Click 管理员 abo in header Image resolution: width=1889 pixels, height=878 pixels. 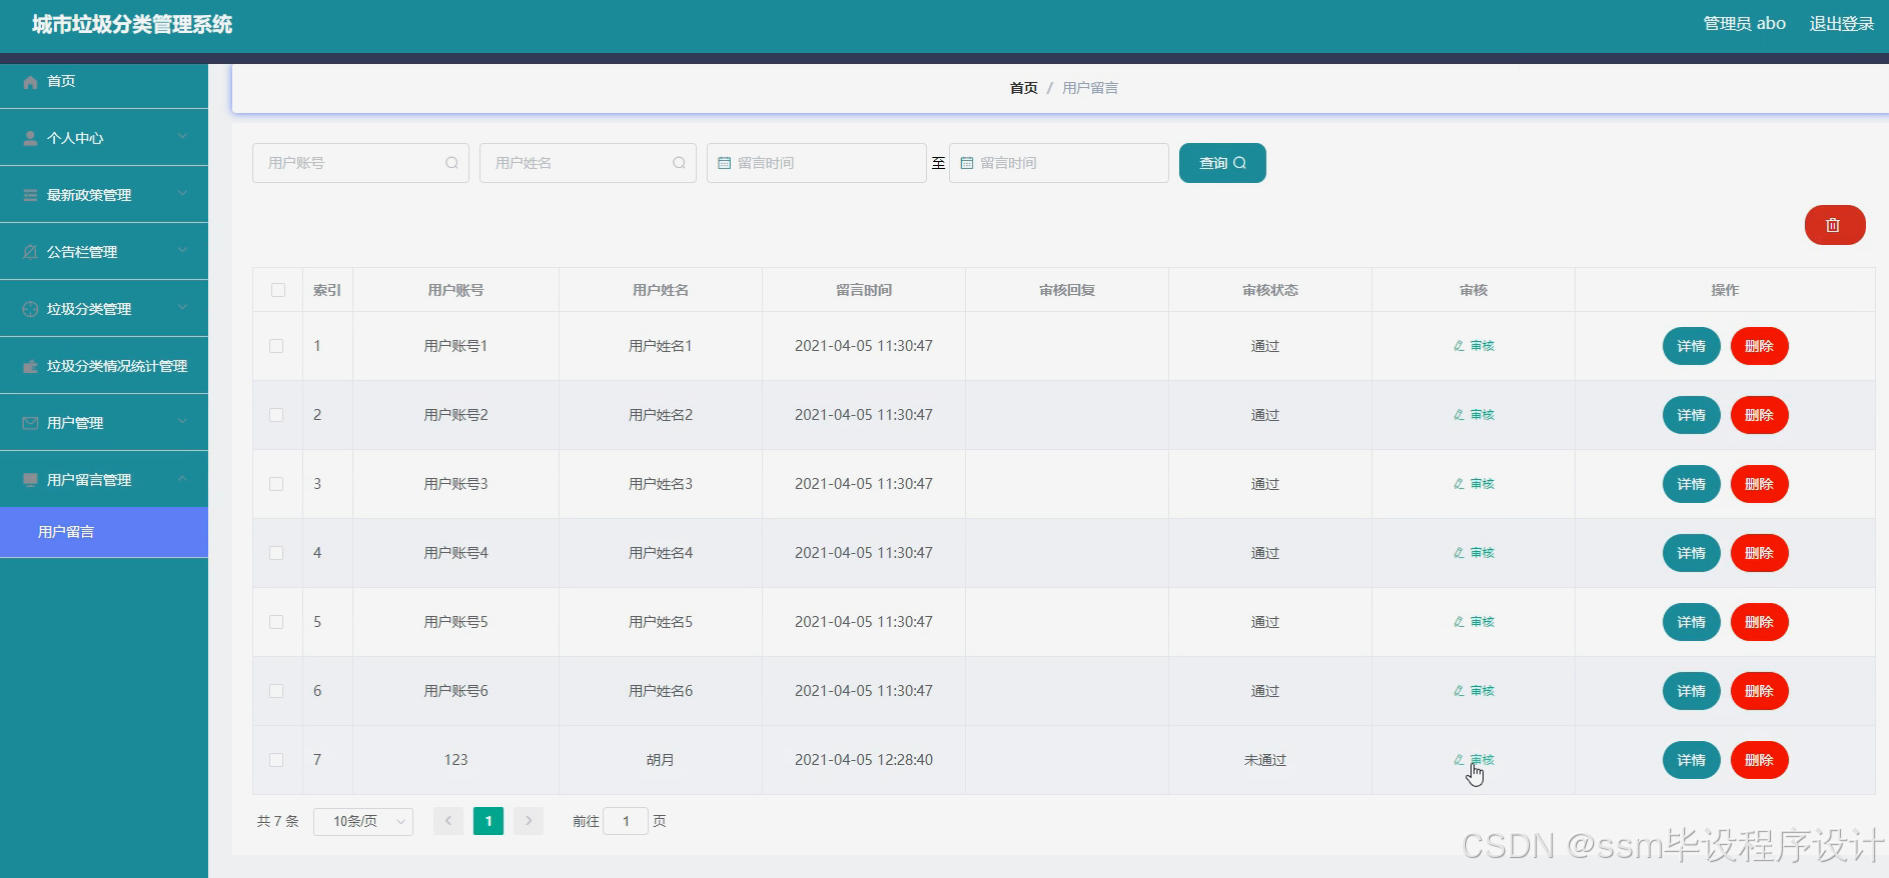[1744, 24]
